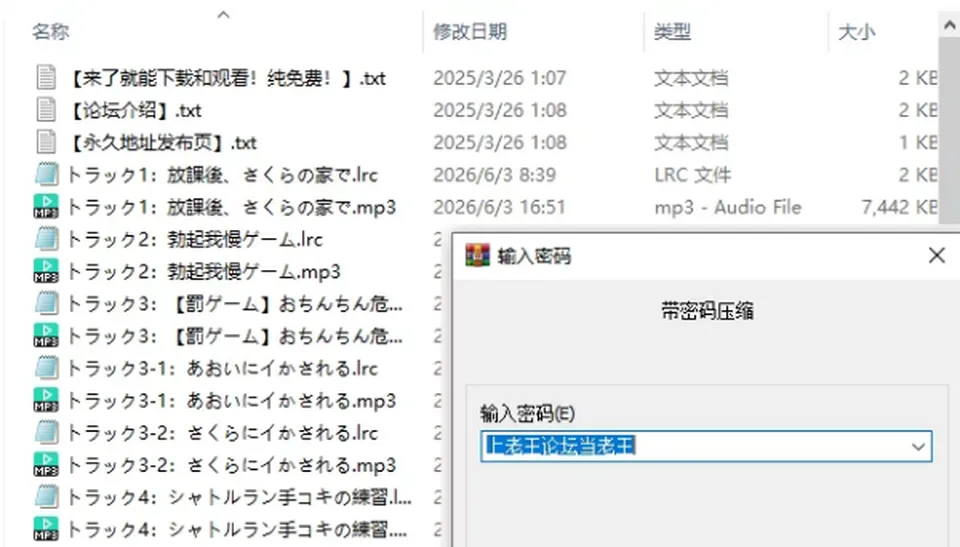960x547 pixels.
Task: Click the WinRAR icon in the dialog title
Action: point(478,255)
